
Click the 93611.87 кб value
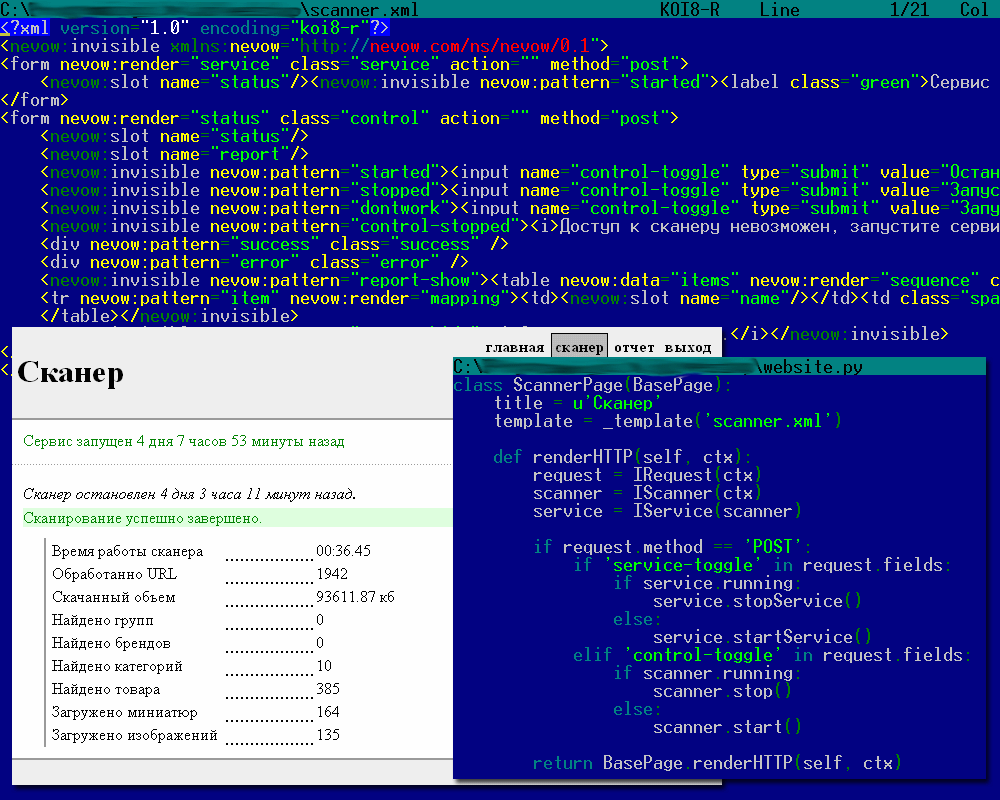[355, 597]
